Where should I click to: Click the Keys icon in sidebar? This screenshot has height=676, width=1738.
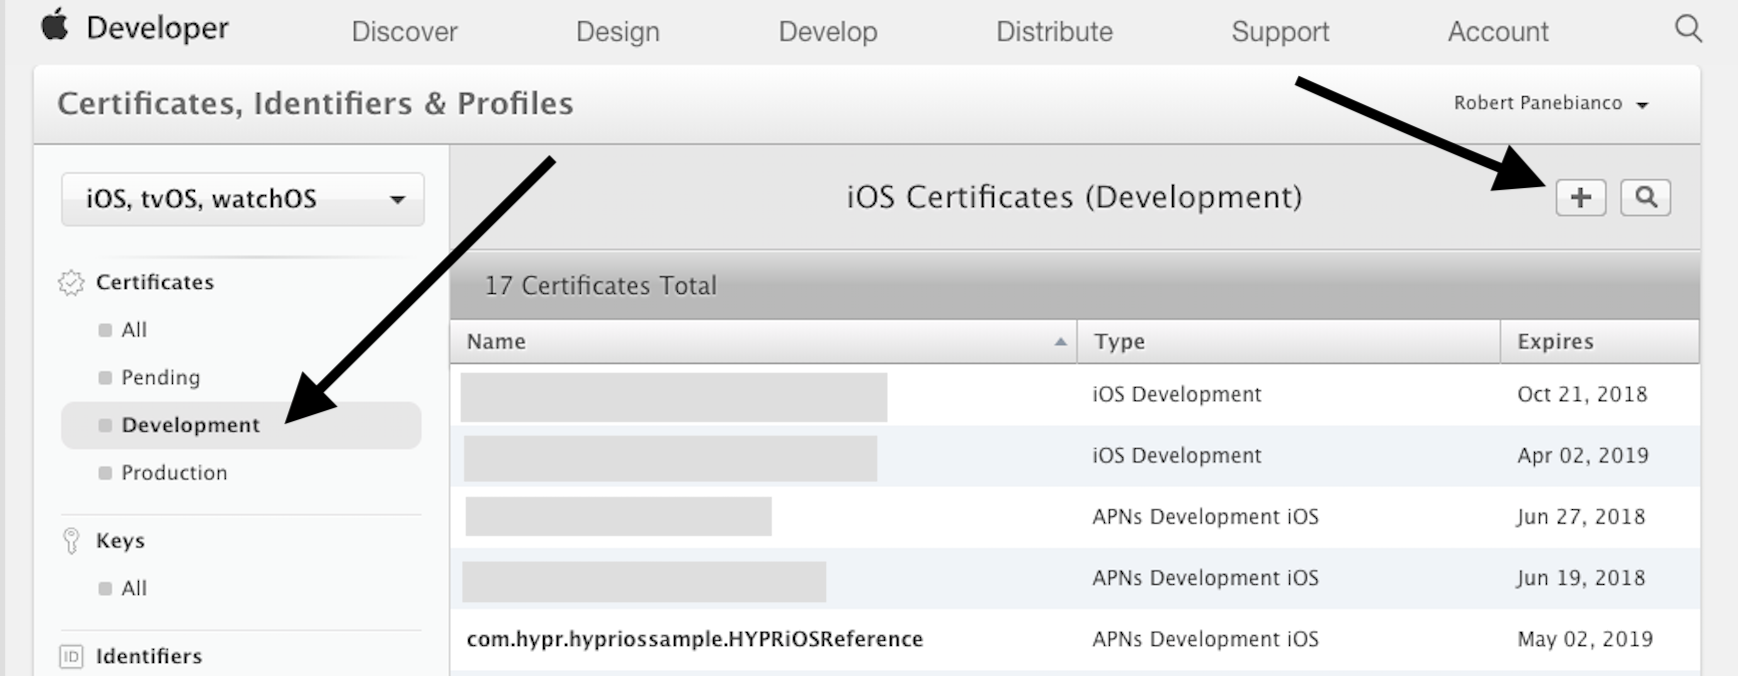[71, 541]
